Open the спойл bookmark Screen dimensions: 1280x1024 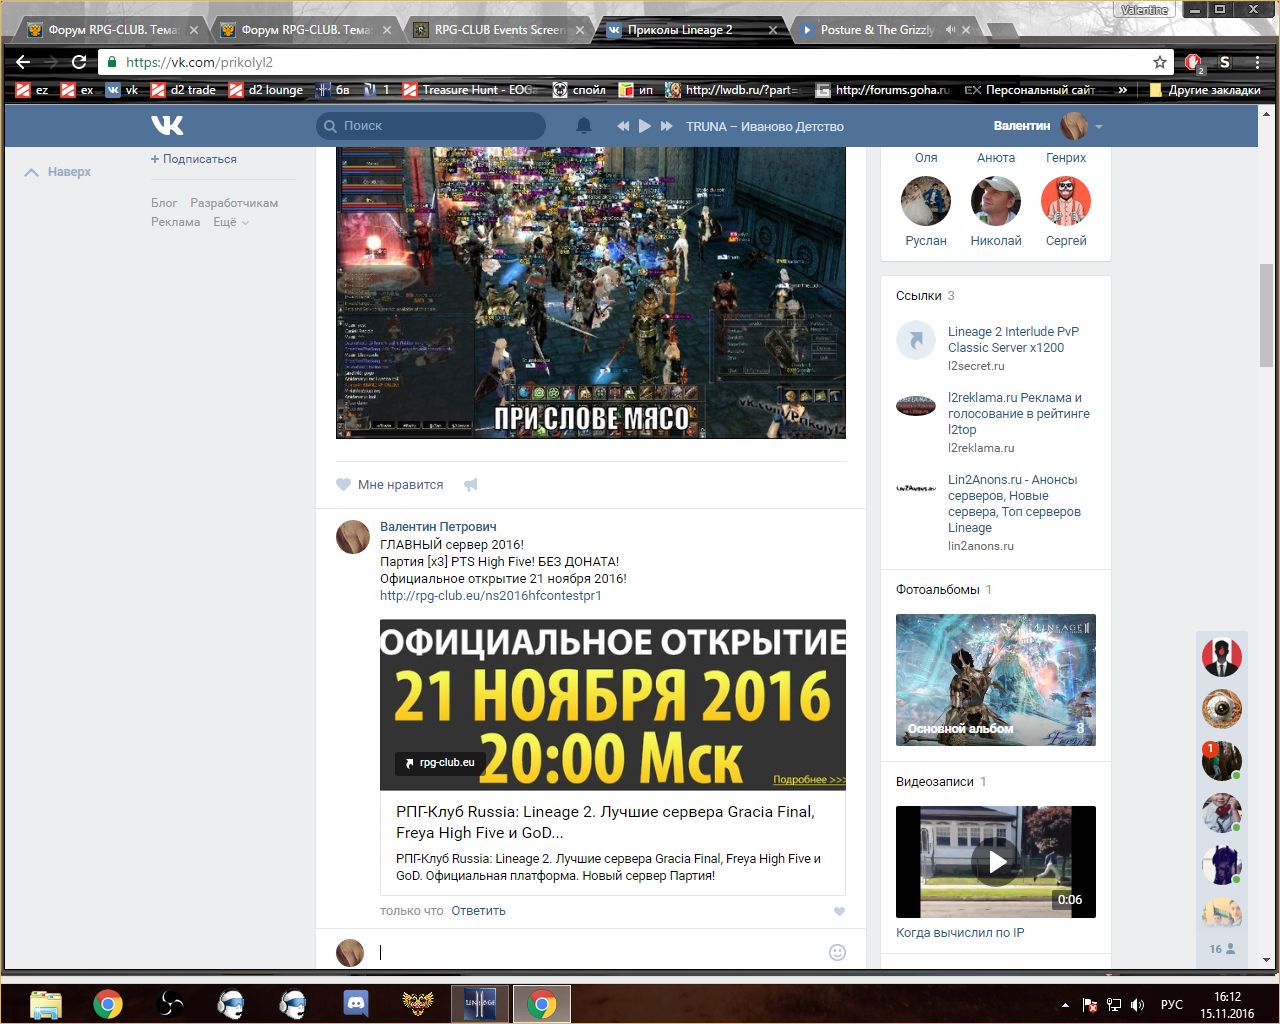click(x=579, y=90)
